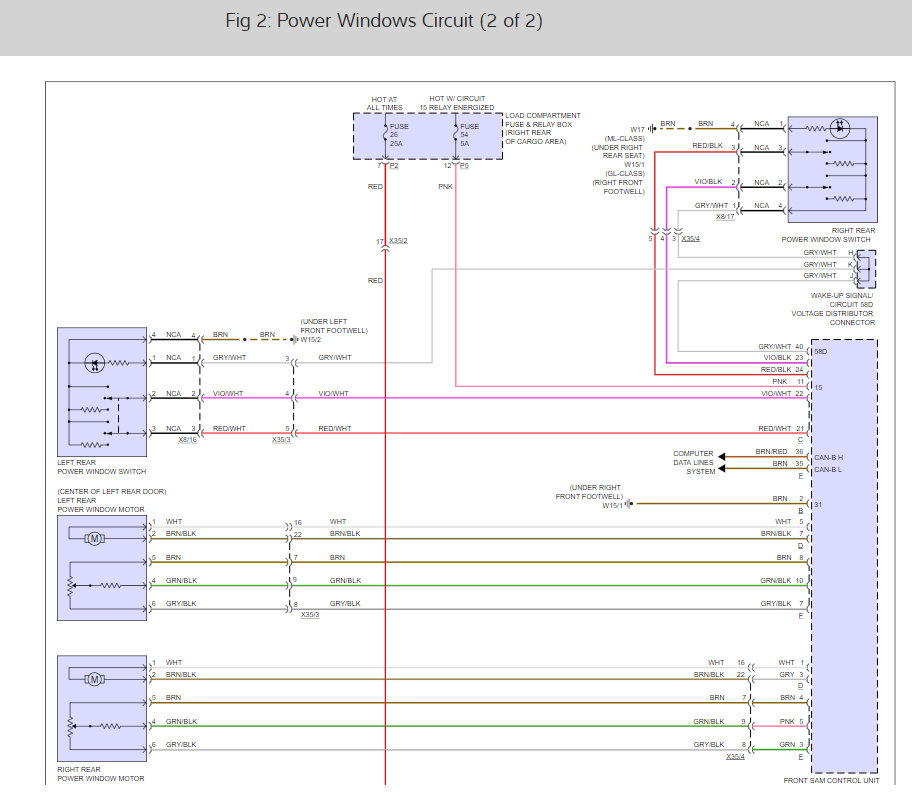Screen dimensions: 912x797
Task: Click the CAN-B H data line arrowhead
Action: [x=722, y=454]
